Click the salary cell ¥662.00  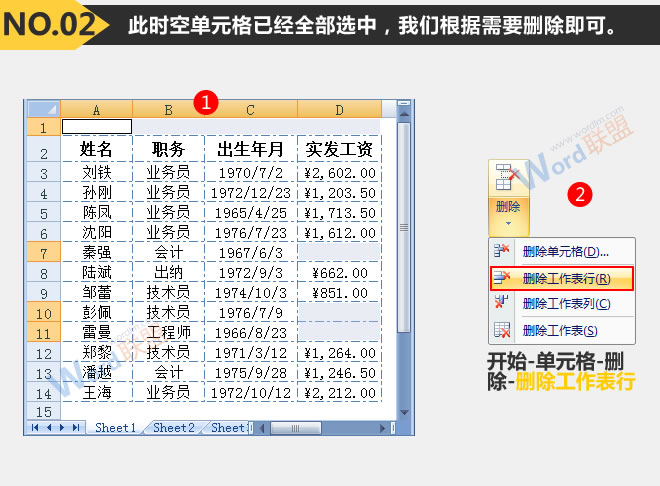point(339,273)
